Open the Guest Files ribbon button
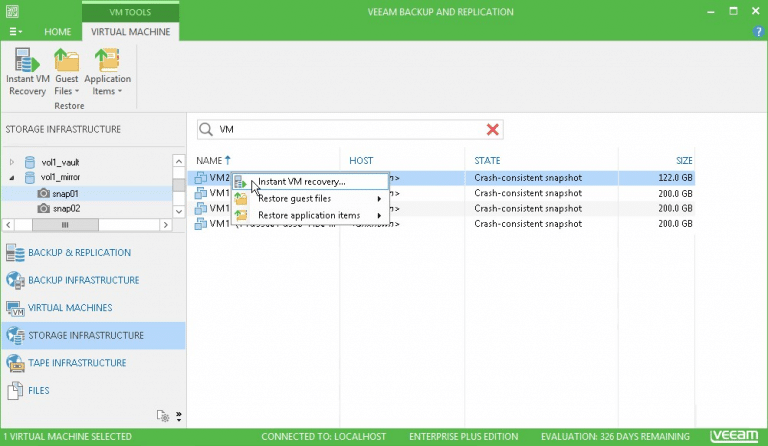Screen dimensions: 768x446 click(66, 72)
